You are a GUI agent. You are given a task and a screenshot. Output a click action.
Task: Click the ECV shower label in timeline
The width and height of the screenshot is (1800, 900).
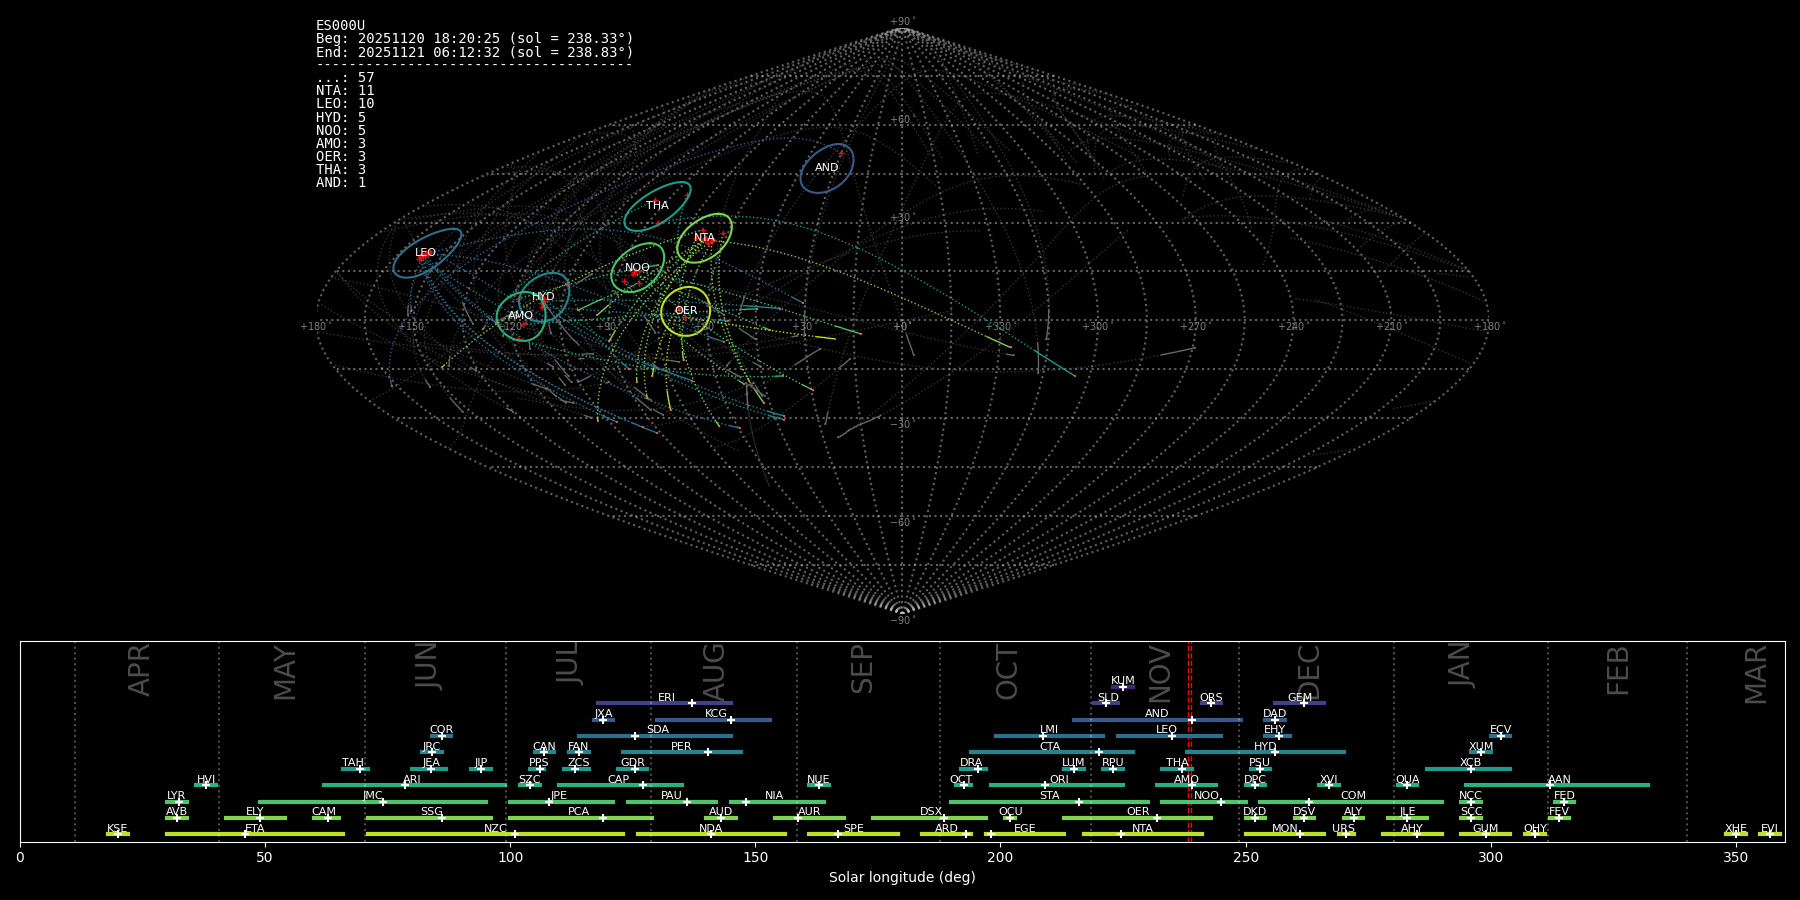[x=1500, y=730]
